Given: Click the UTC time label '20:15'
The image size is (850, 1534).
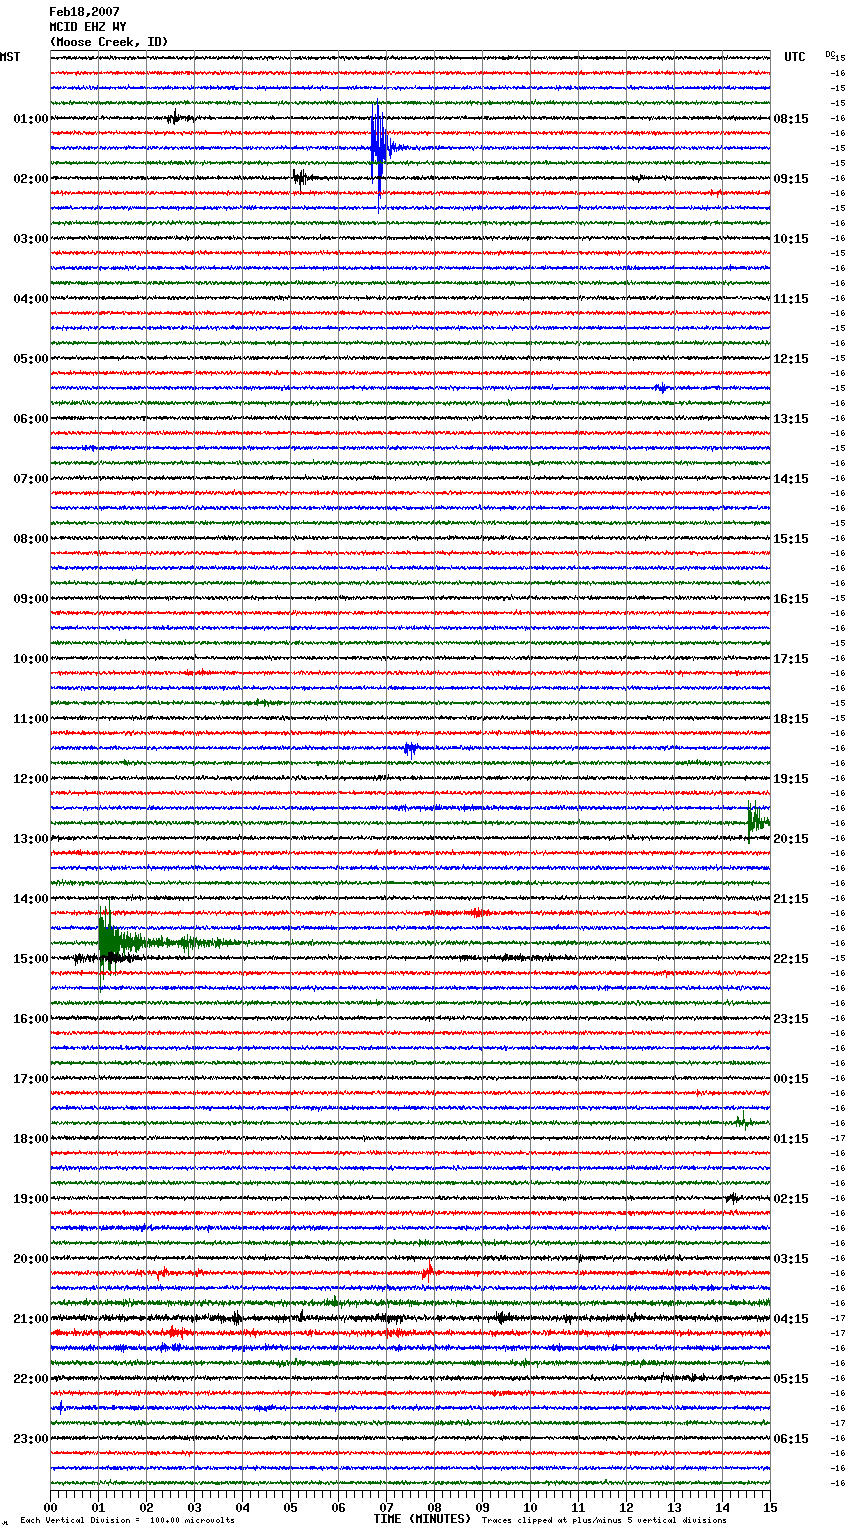Looking at the screenshot, I should click(791, 839).
